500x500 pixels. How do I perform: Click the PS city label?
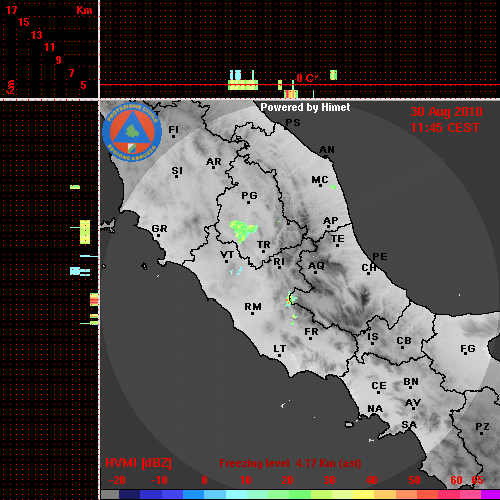293,122
